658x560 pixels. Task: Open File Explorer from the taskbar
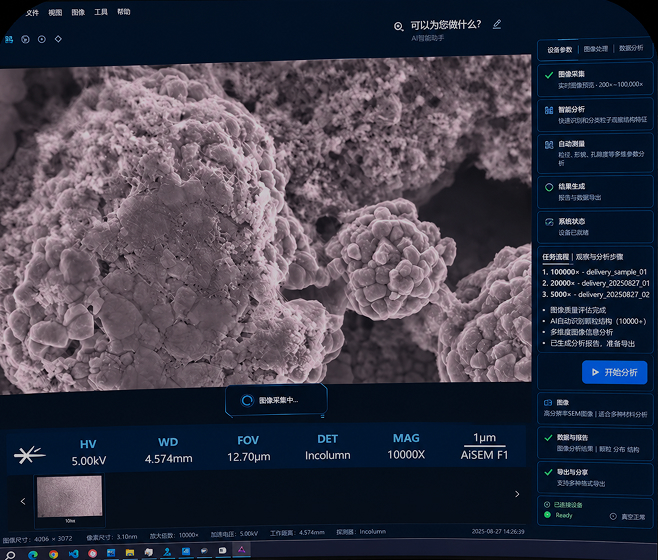point(130,552)
